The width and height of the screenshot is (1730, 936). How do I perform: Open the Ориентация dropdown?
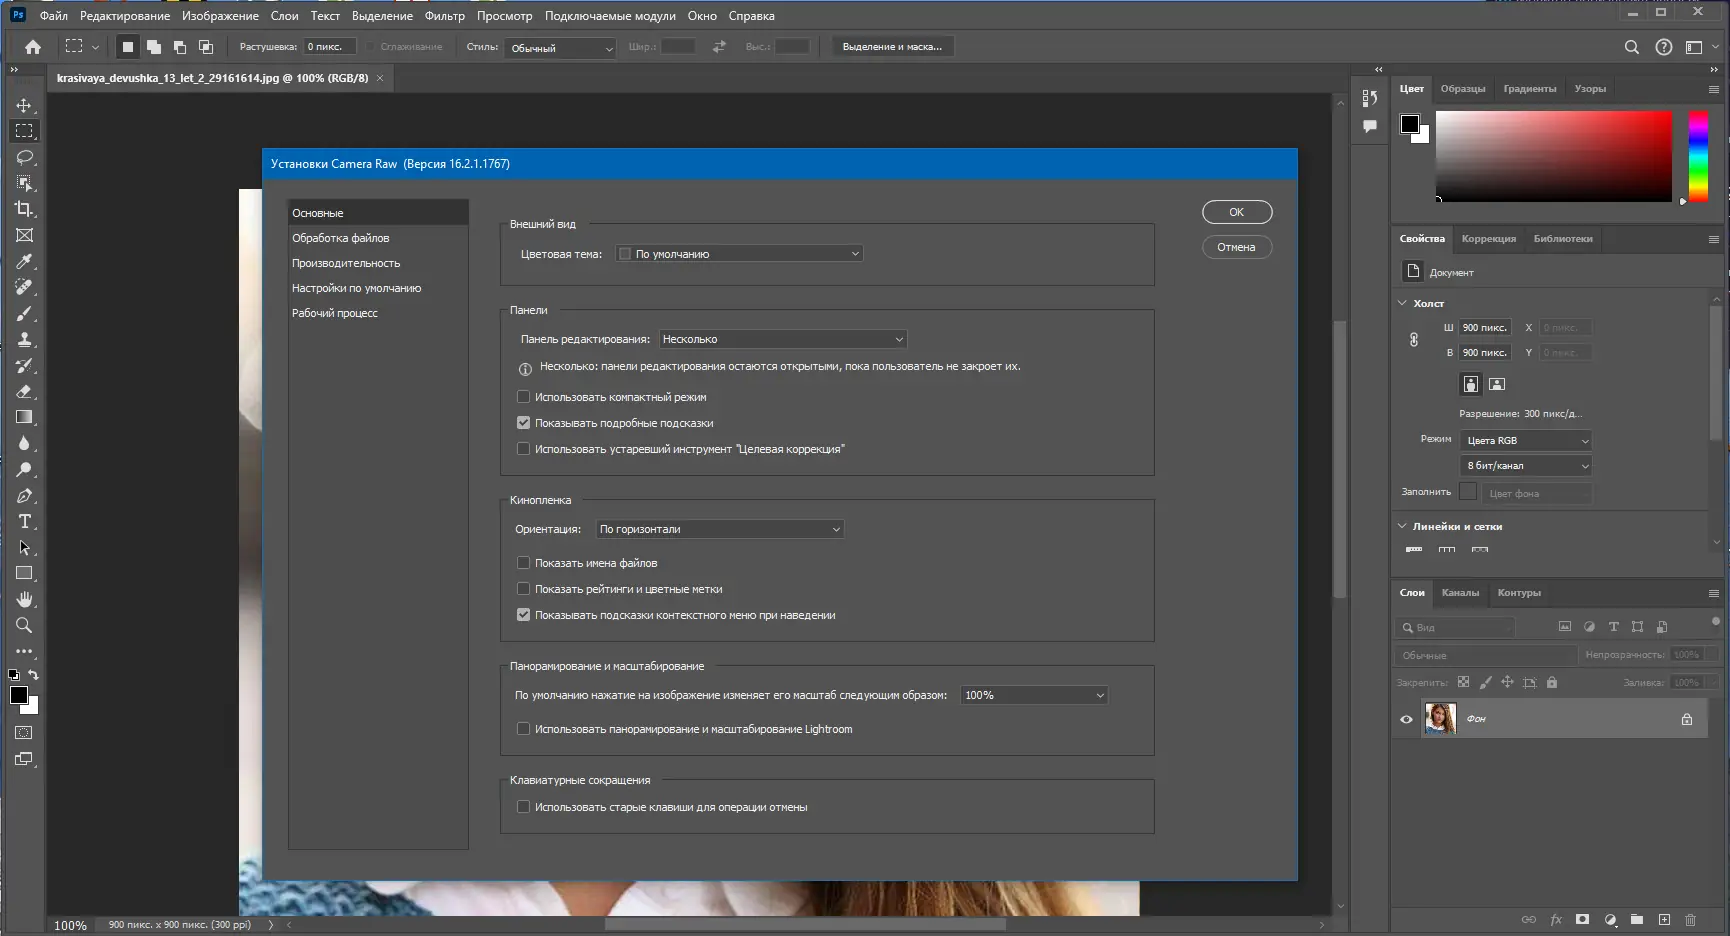point(719,529)
